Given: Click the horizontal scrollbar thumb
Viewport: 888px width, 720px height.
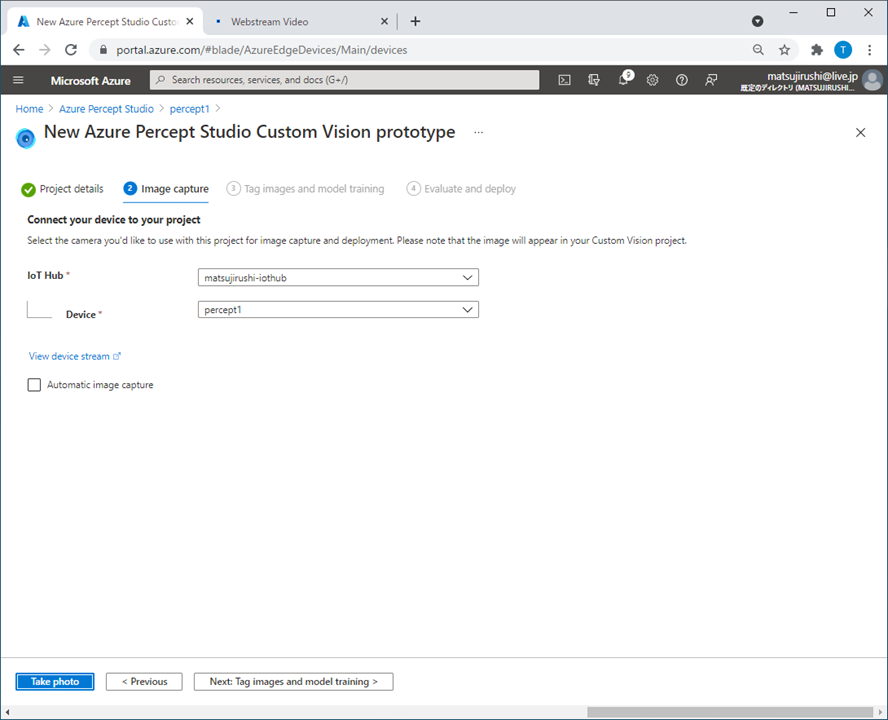Looking at the screenshot, I should 730,712.
